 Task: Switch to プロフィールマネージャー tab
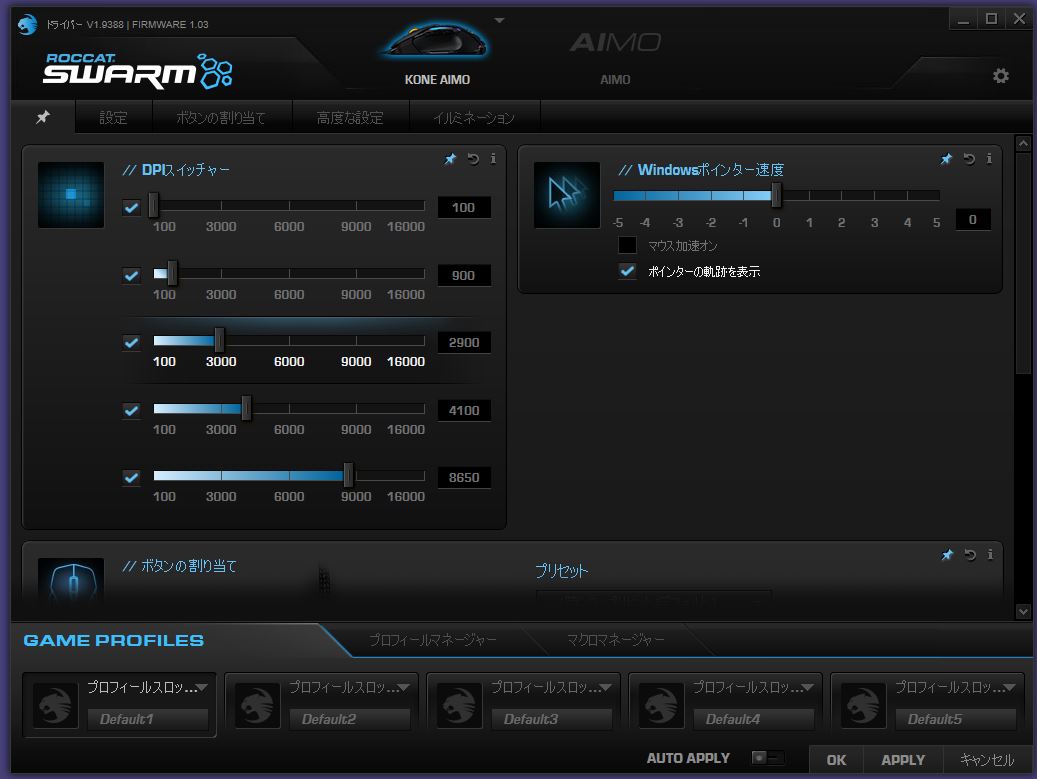[x=433, y=639]
